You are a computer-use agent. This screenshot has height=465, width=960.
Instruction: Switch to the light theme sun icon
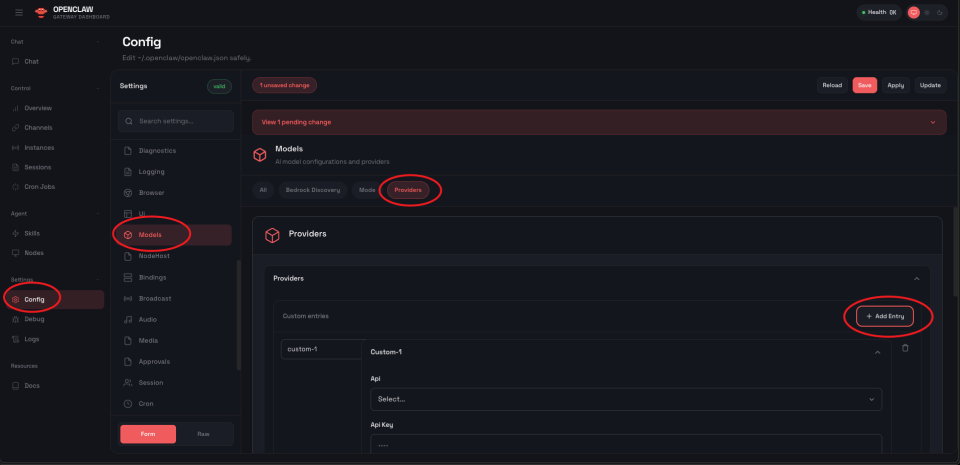tap(927, 12)
